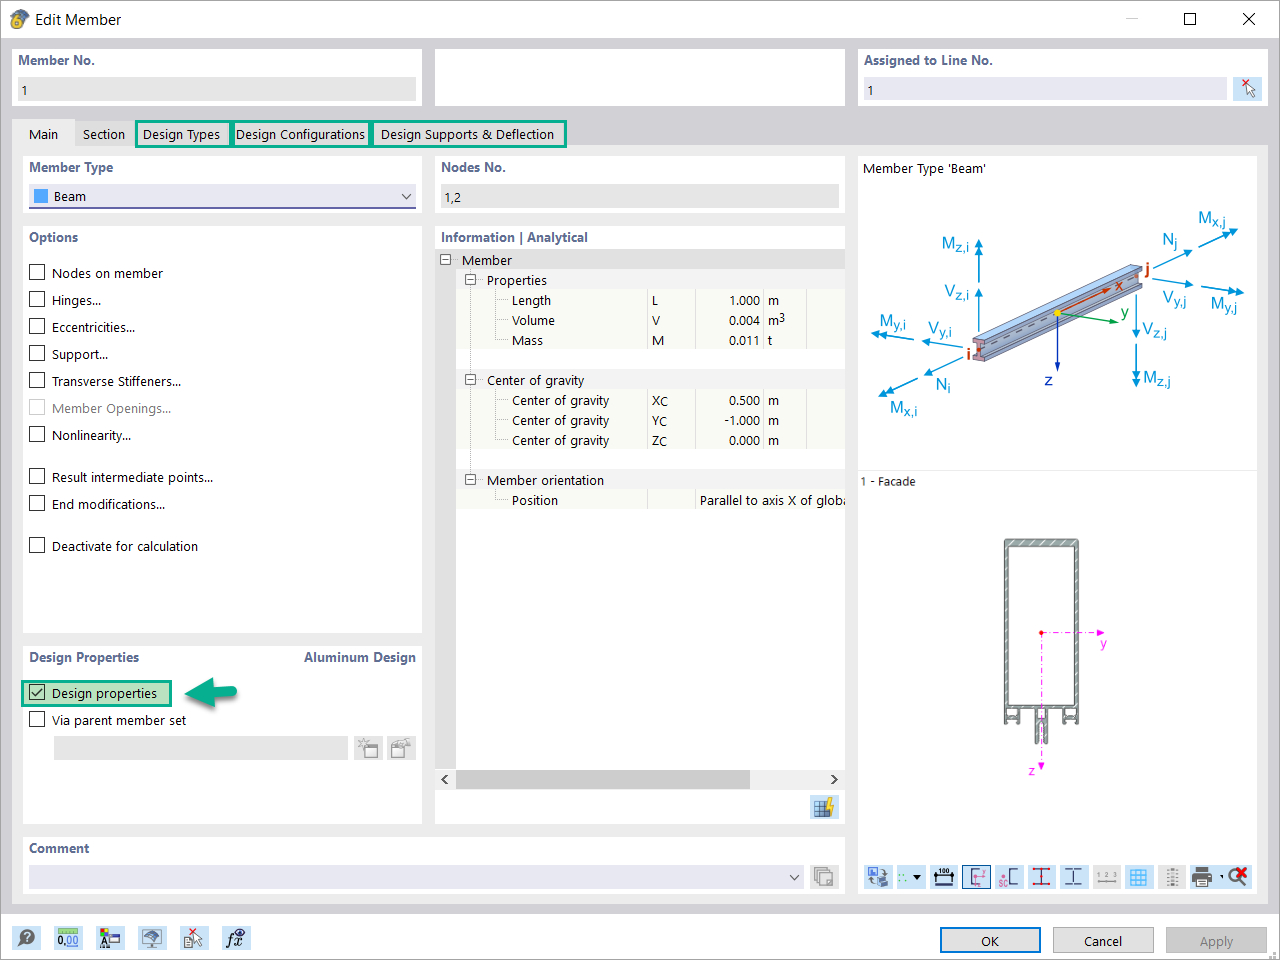
Task: Click the table export icon below Information panel
Action: point(824,808)
